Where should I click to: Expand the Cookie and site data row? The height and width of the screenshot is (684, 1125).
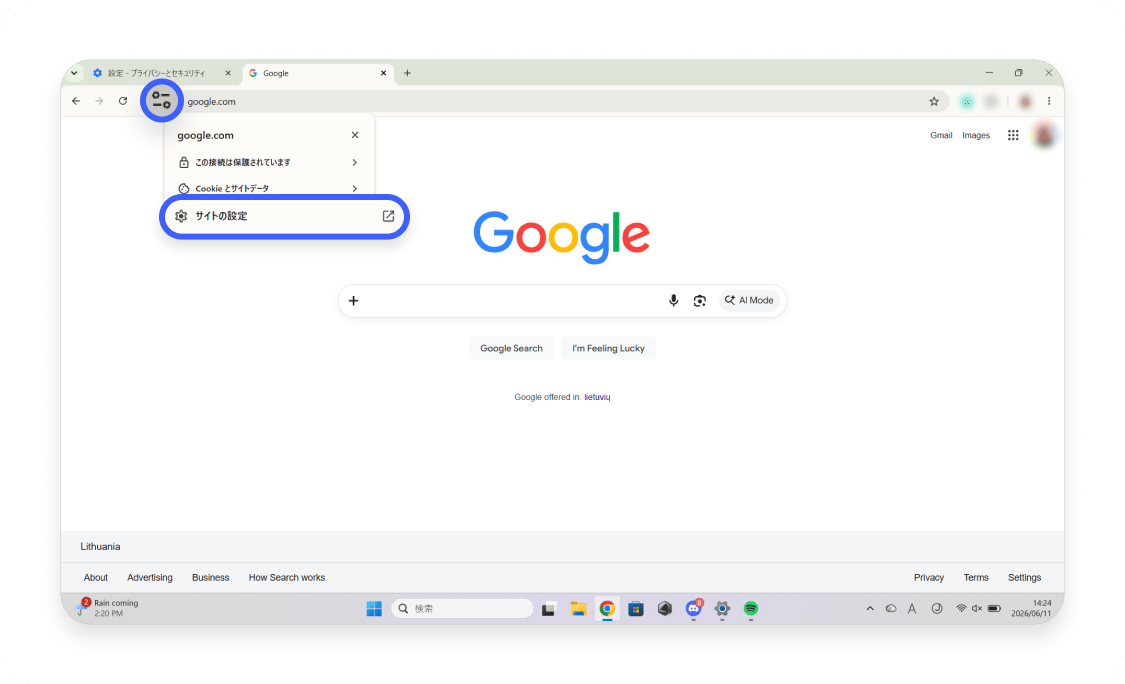(x=269, y=188)
